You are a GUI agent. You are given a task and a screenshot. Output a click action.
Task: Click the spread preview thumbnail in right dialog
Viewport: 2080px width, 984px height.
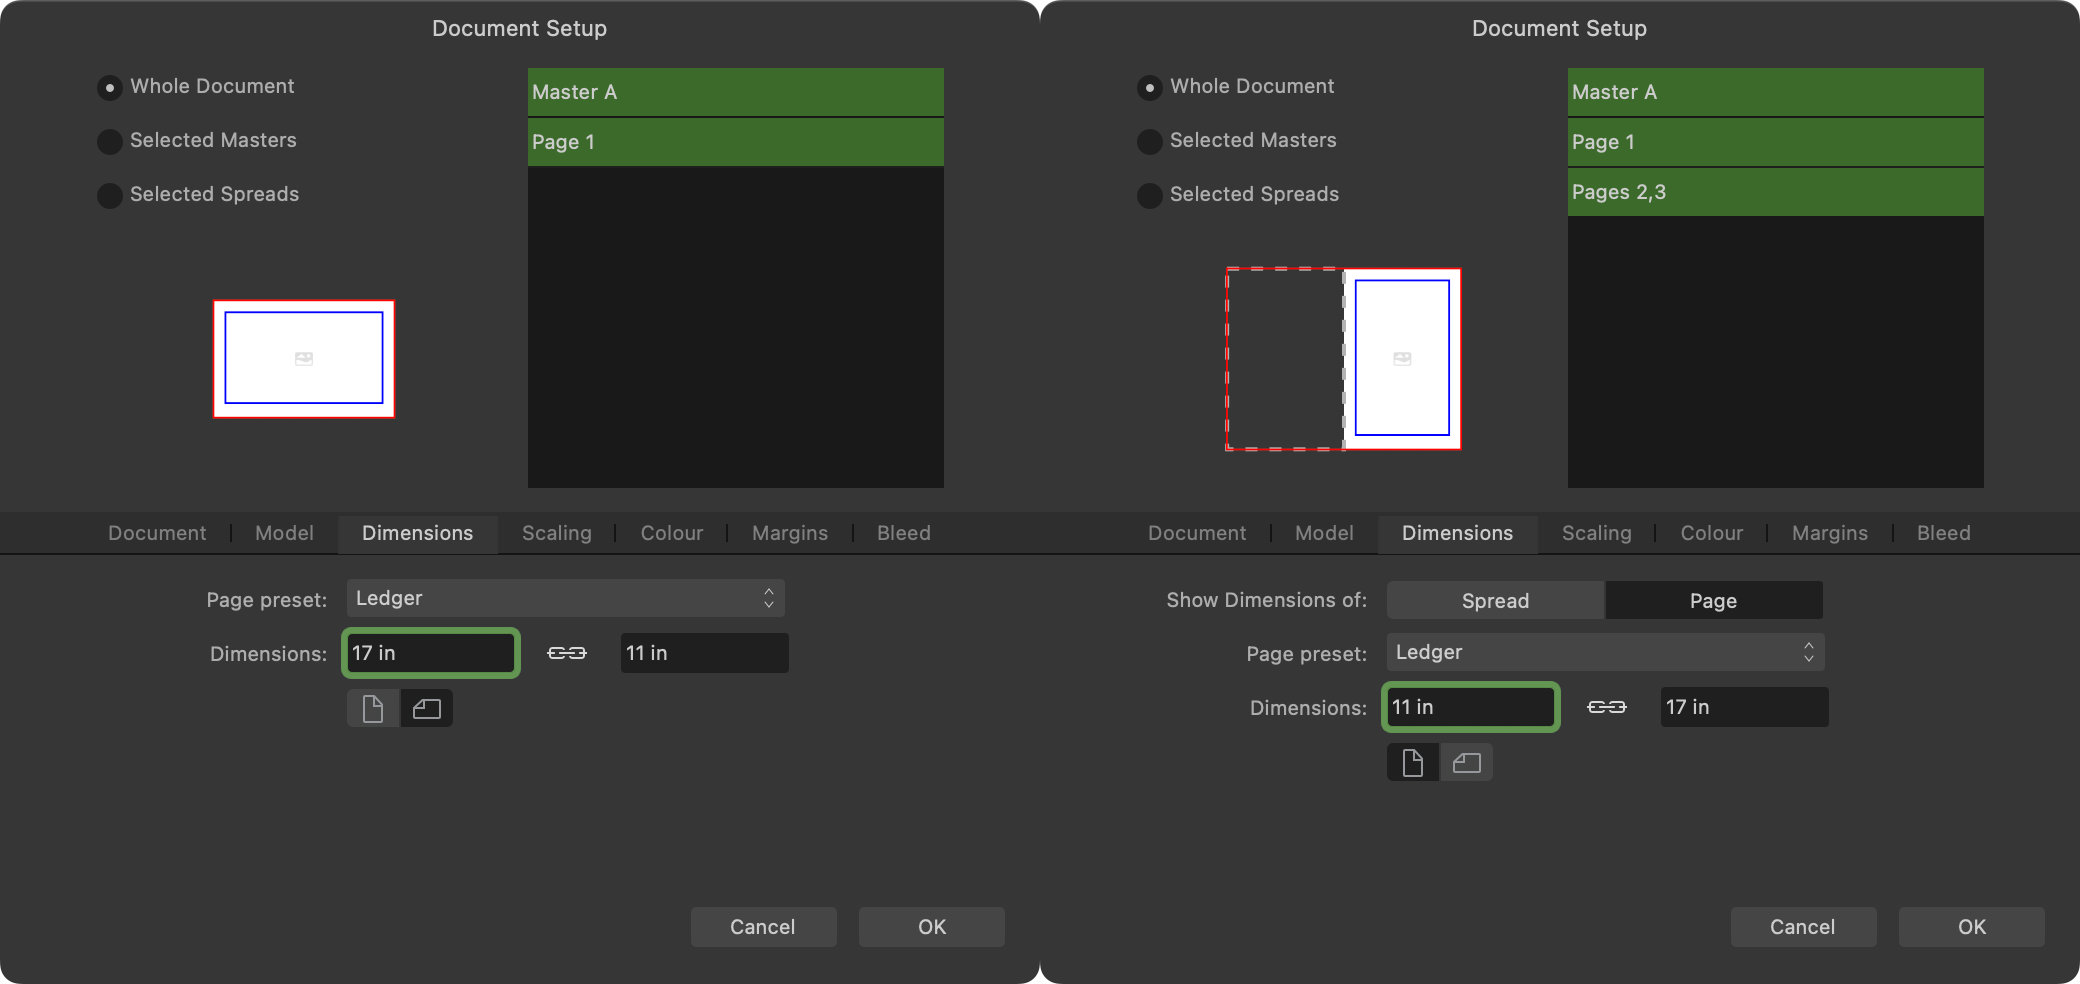[x=1342, y=359]
